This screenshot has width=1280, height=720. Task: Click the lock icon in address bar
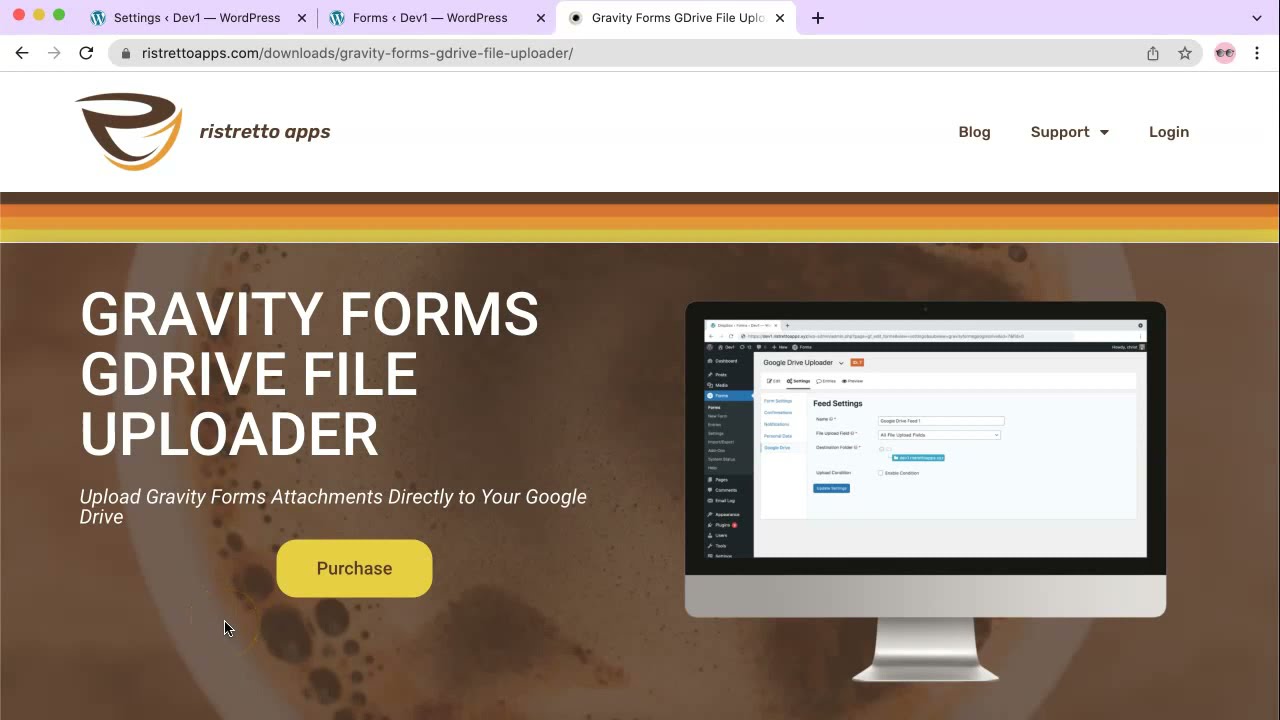pos(126,53)
